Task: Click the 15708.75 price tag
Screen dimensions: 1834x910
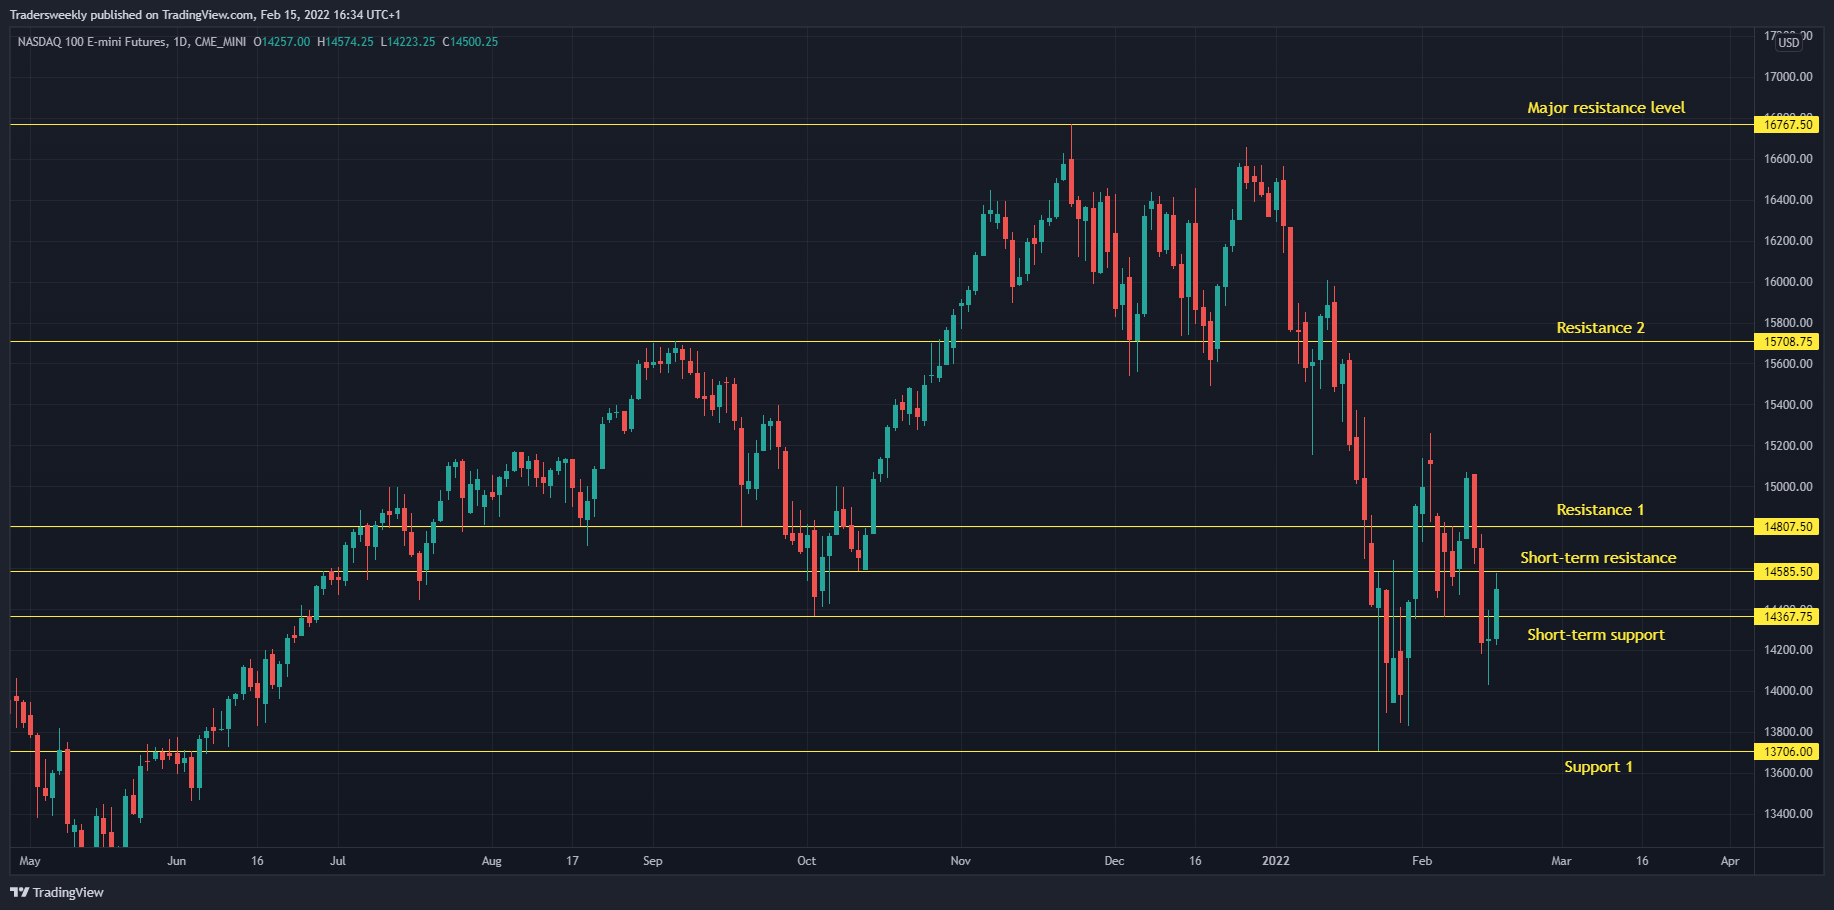Action: pyautogui.click(x=1787, y=341)
